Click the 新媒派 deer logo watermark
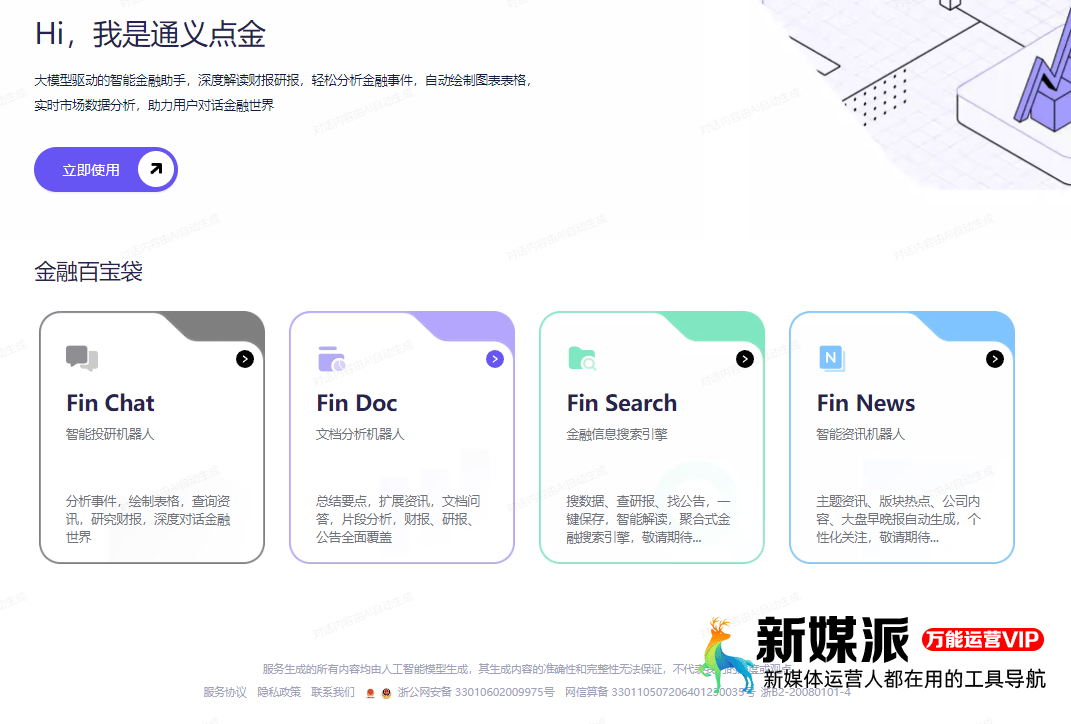This screenshot has height=724, width=1071. (724, 655)
